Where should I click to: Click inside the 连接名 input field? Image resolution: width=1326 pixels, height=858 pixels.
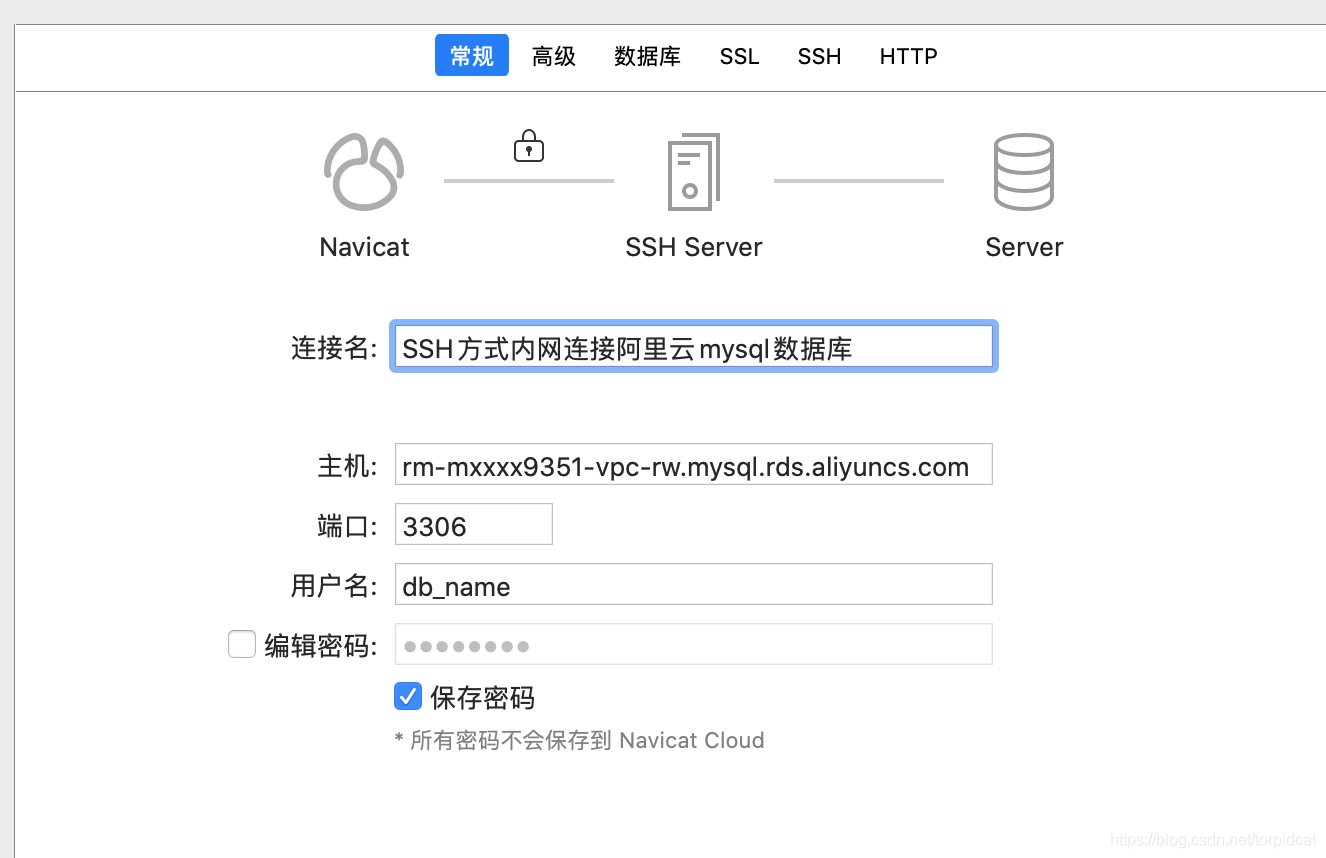pyautogui.click(x=693, y=346)
